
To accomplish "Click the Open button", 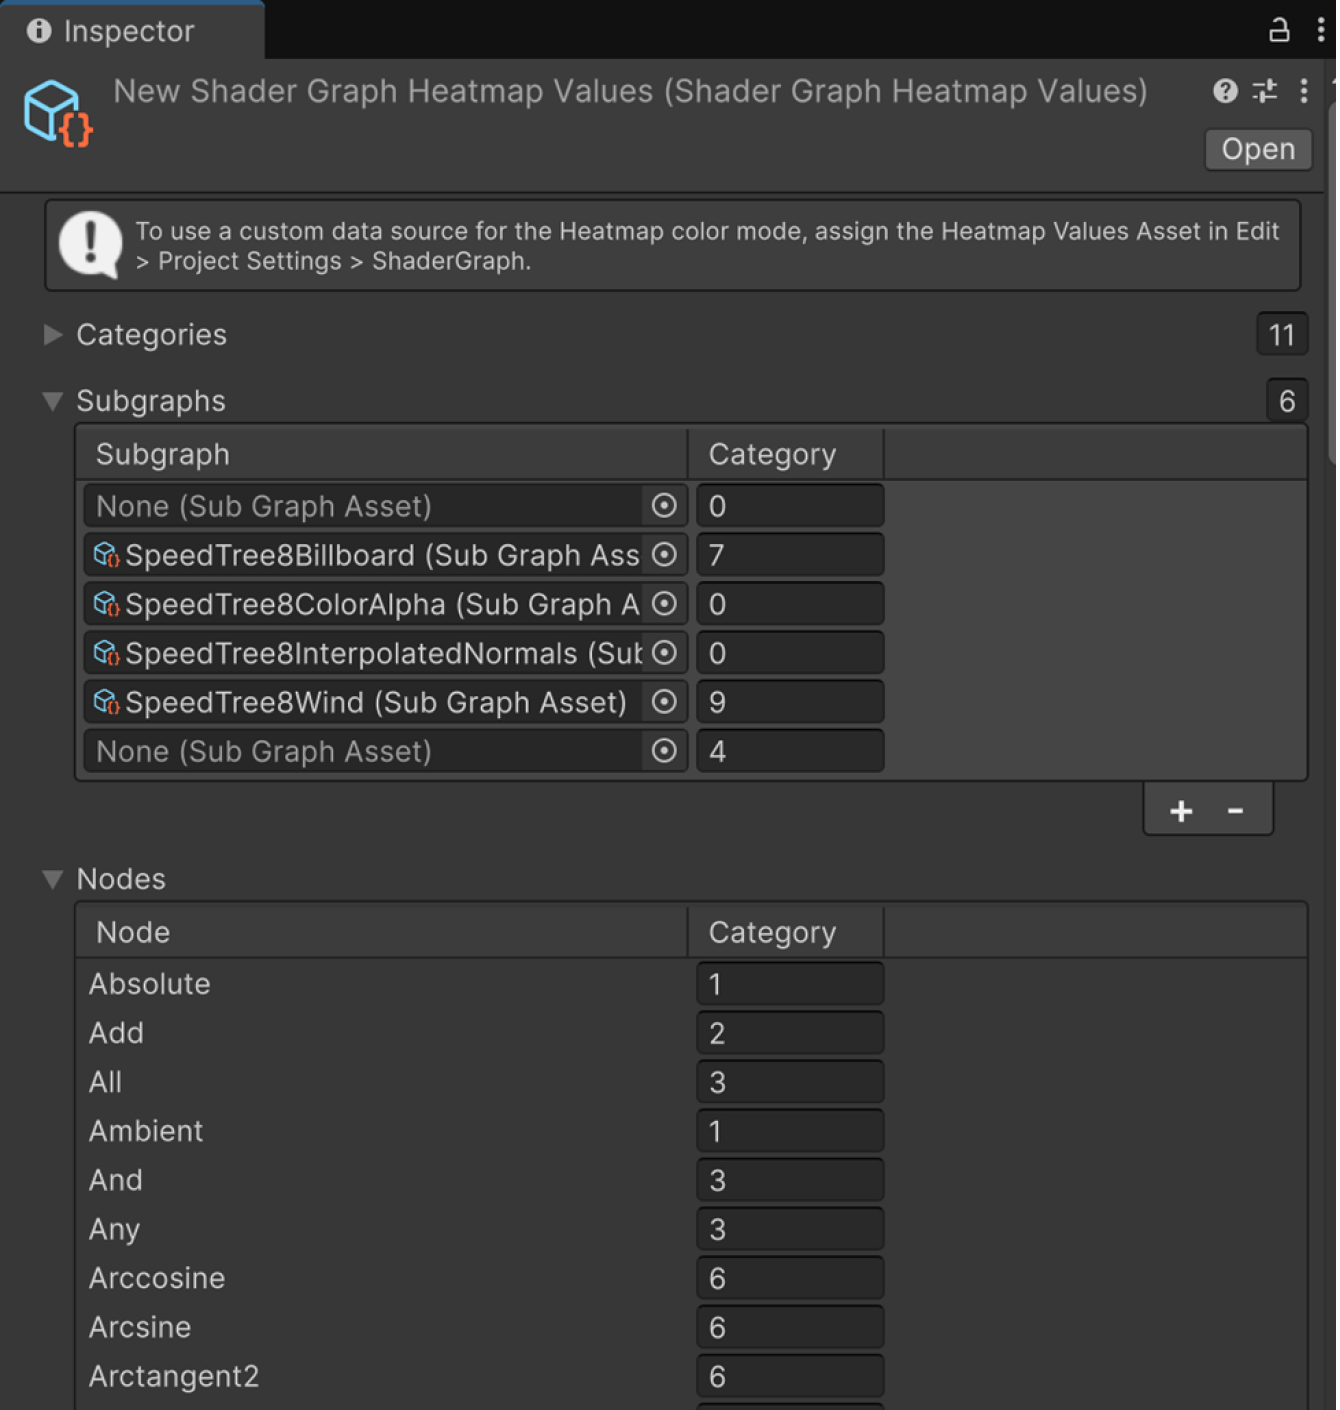I will click(1258, 149).
